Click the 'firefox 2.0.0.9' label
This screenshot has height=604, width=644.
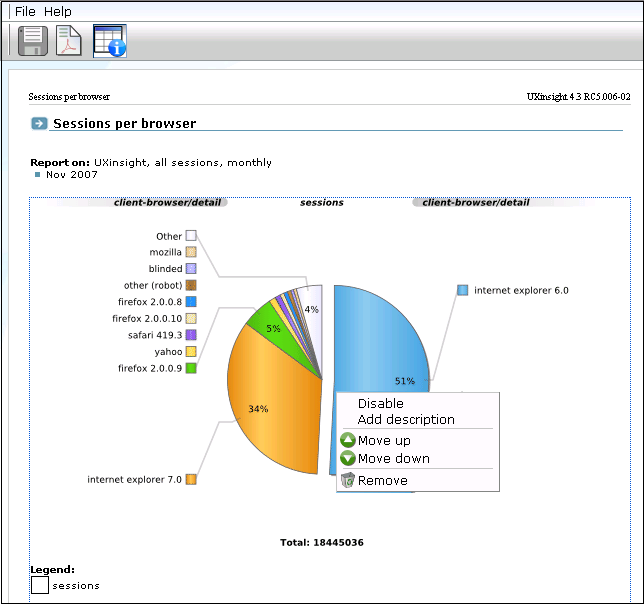[150, 368]
